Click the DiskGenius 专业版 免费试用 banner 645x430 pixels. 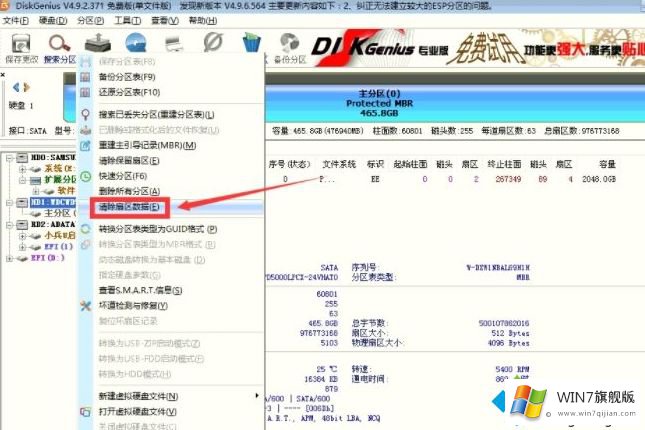tap(477, 49)
